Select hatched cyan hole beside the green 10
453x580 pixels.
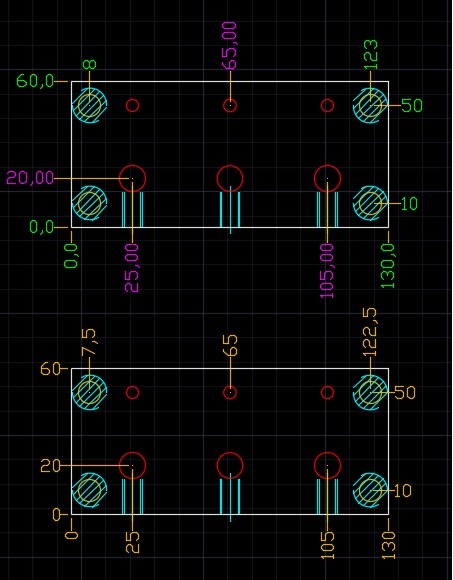(x=371, y=203)
